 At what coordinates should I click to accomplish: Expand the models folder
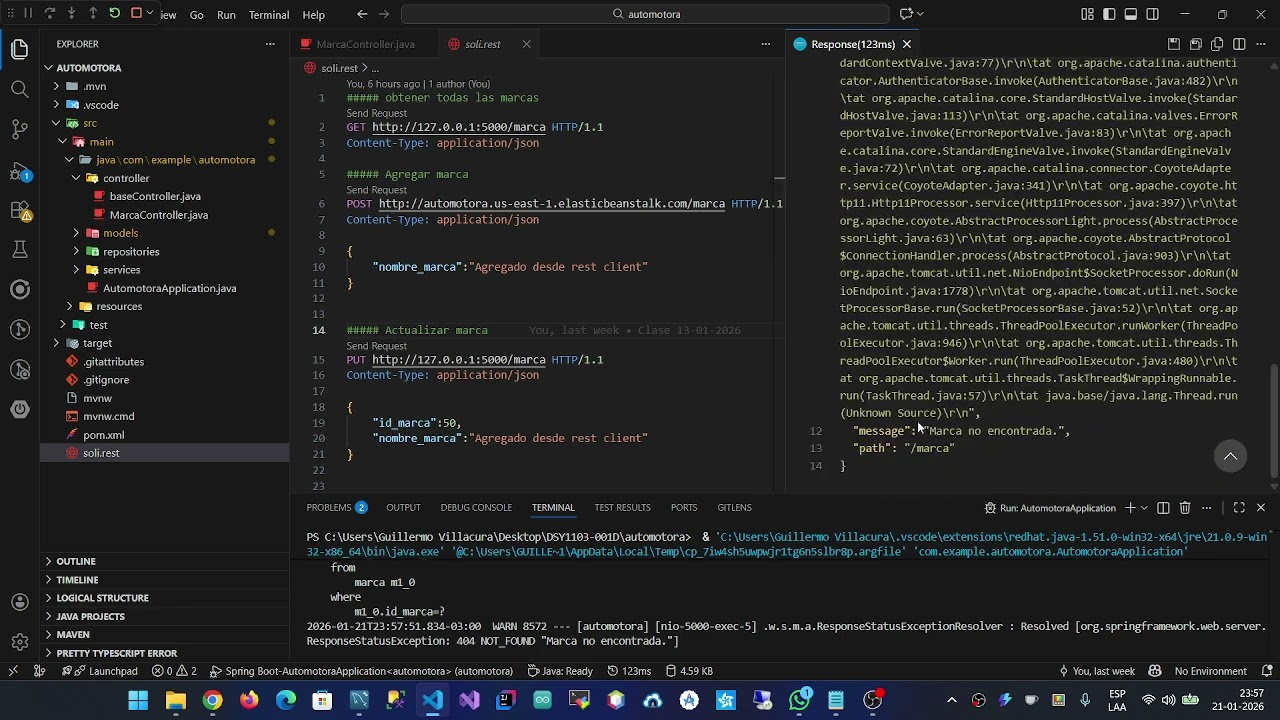pyautogui.click(x=76, y=233)
